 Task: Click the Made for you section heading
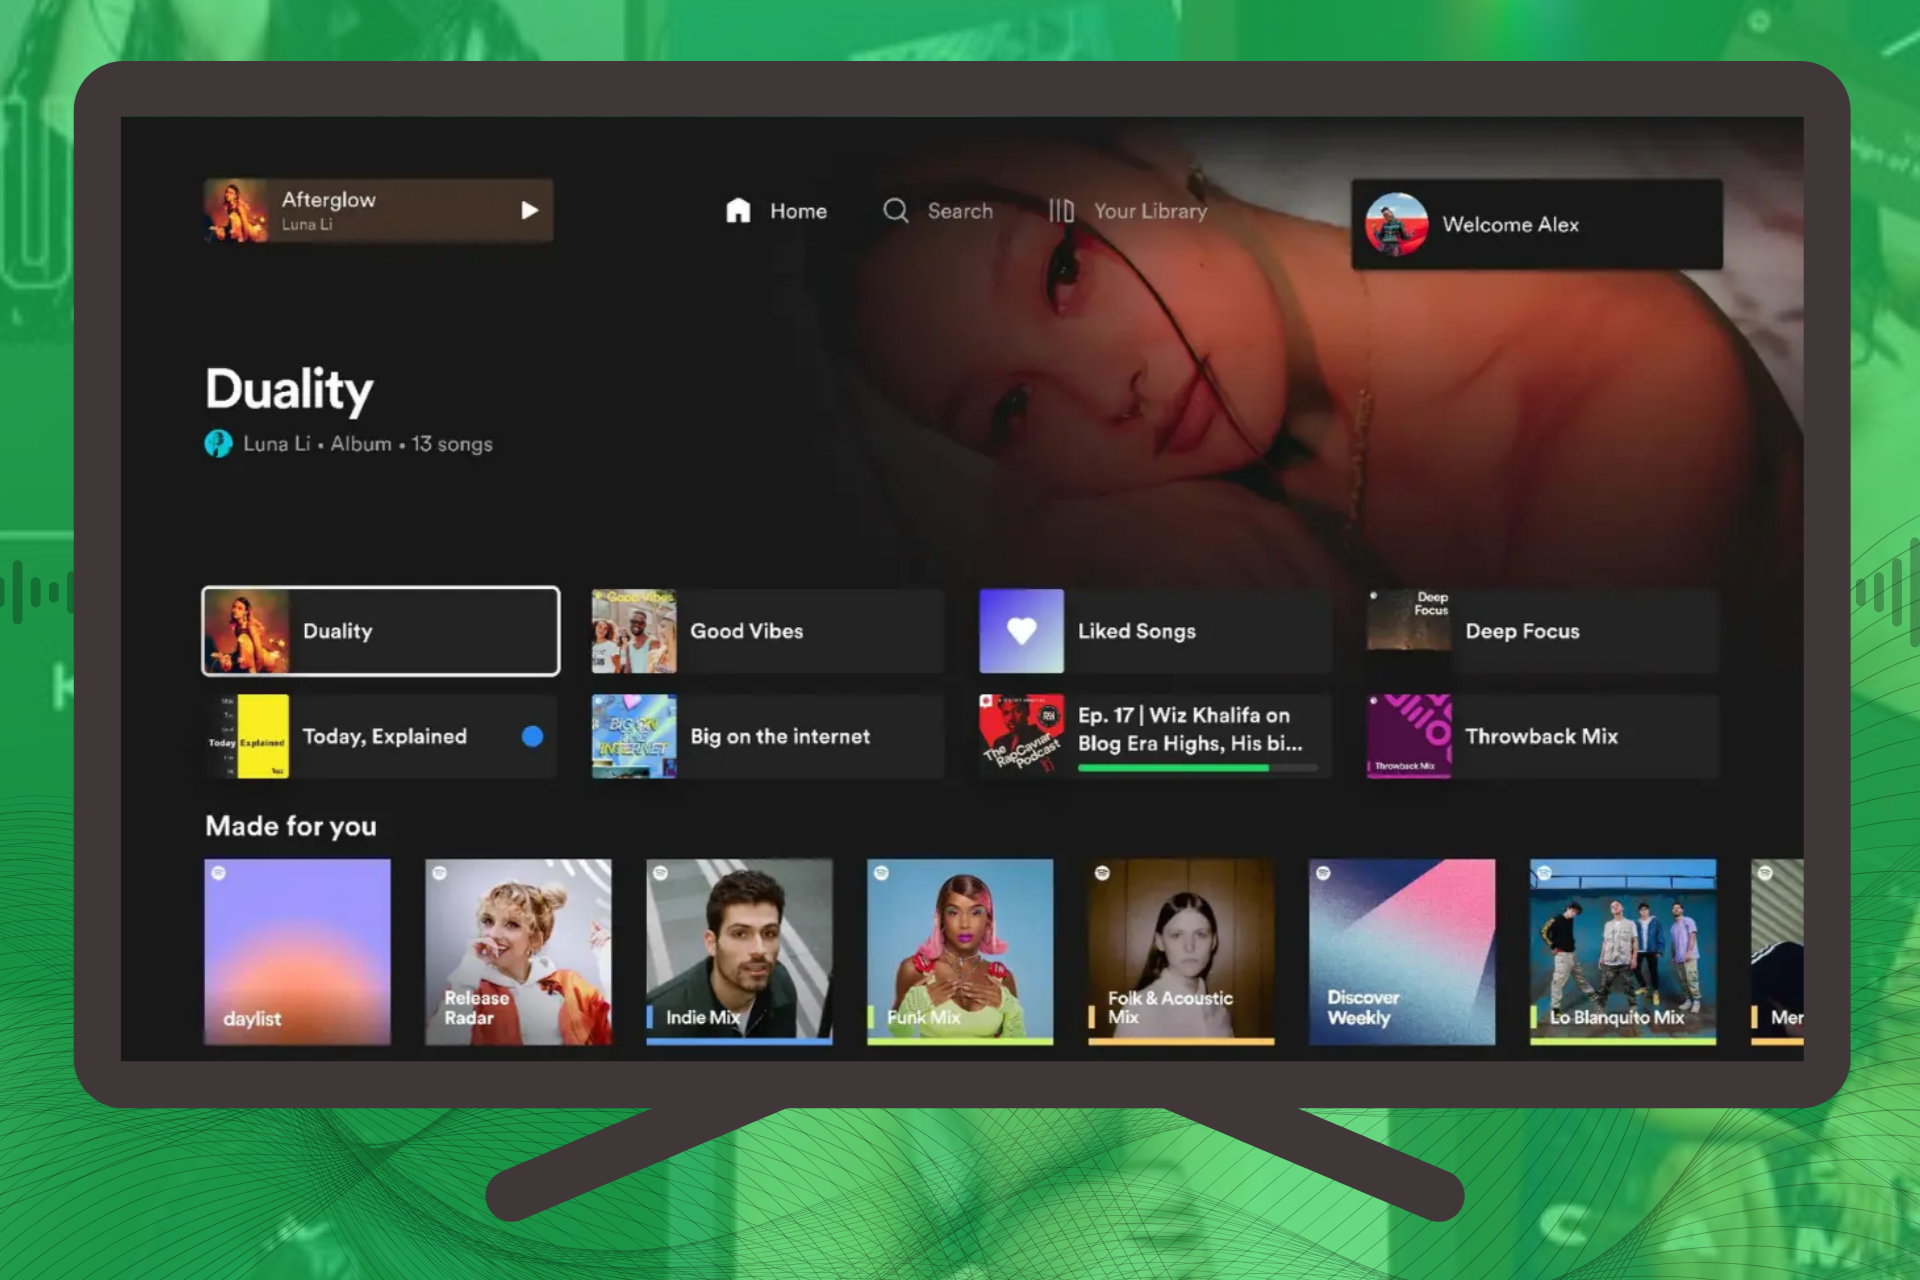(291, 826)
